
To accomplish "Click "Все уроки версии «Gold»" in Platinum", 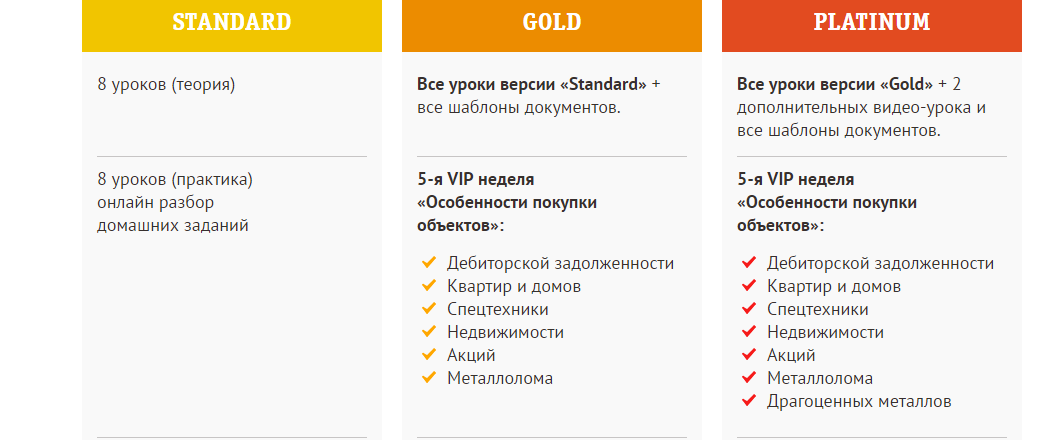I will coord(835,84).
